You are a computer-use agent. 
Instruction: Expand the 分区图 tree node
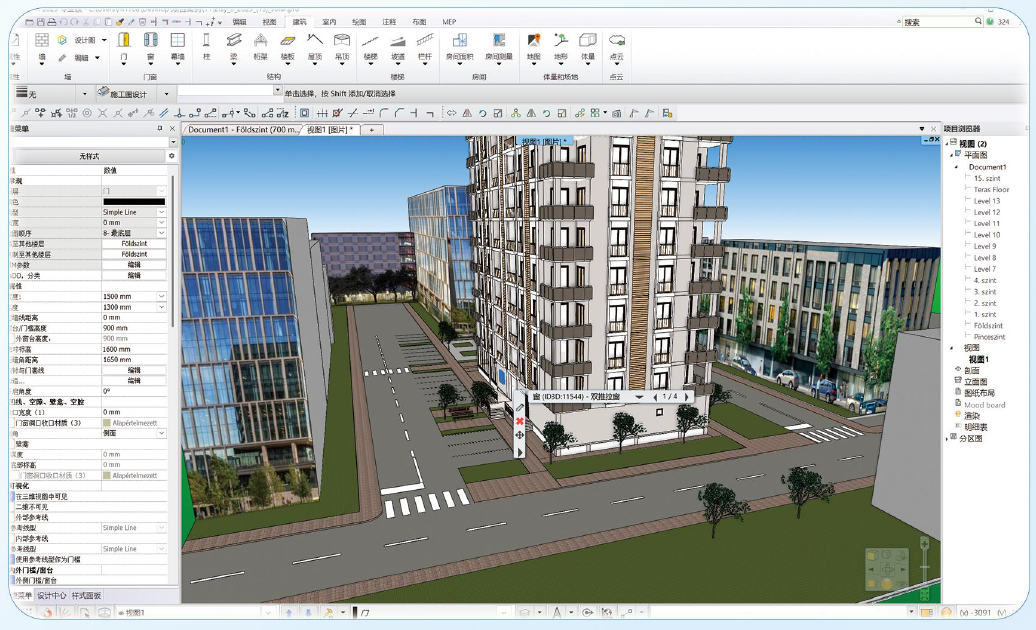click(x=949, y=438)
